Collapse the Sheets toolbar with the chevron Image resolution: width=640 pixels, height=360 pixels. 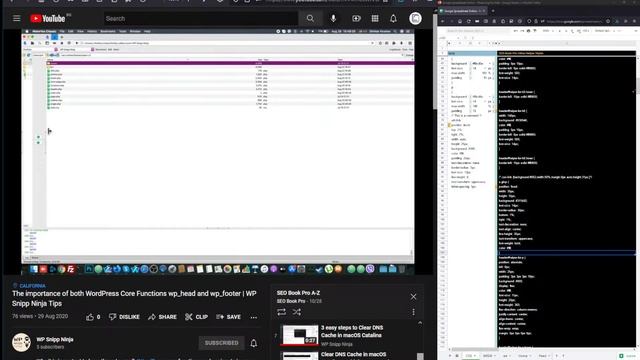pyautogui.click(x=636, y=31)
